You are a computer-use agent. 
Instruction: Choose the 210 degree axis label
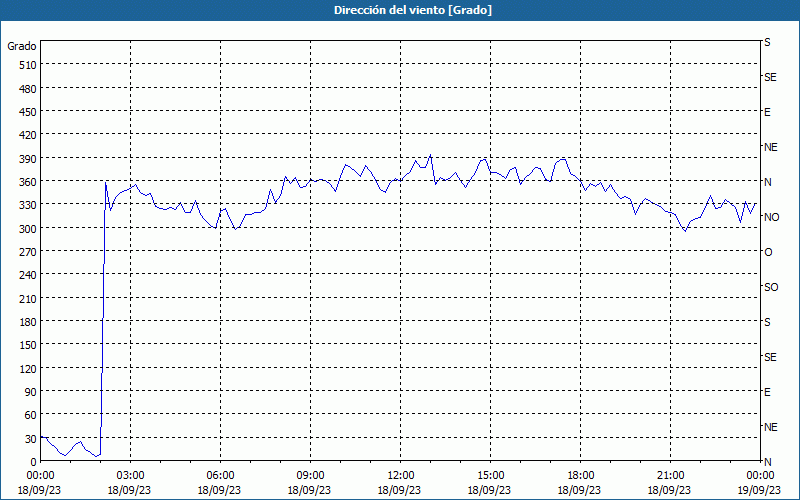point(28,298)
